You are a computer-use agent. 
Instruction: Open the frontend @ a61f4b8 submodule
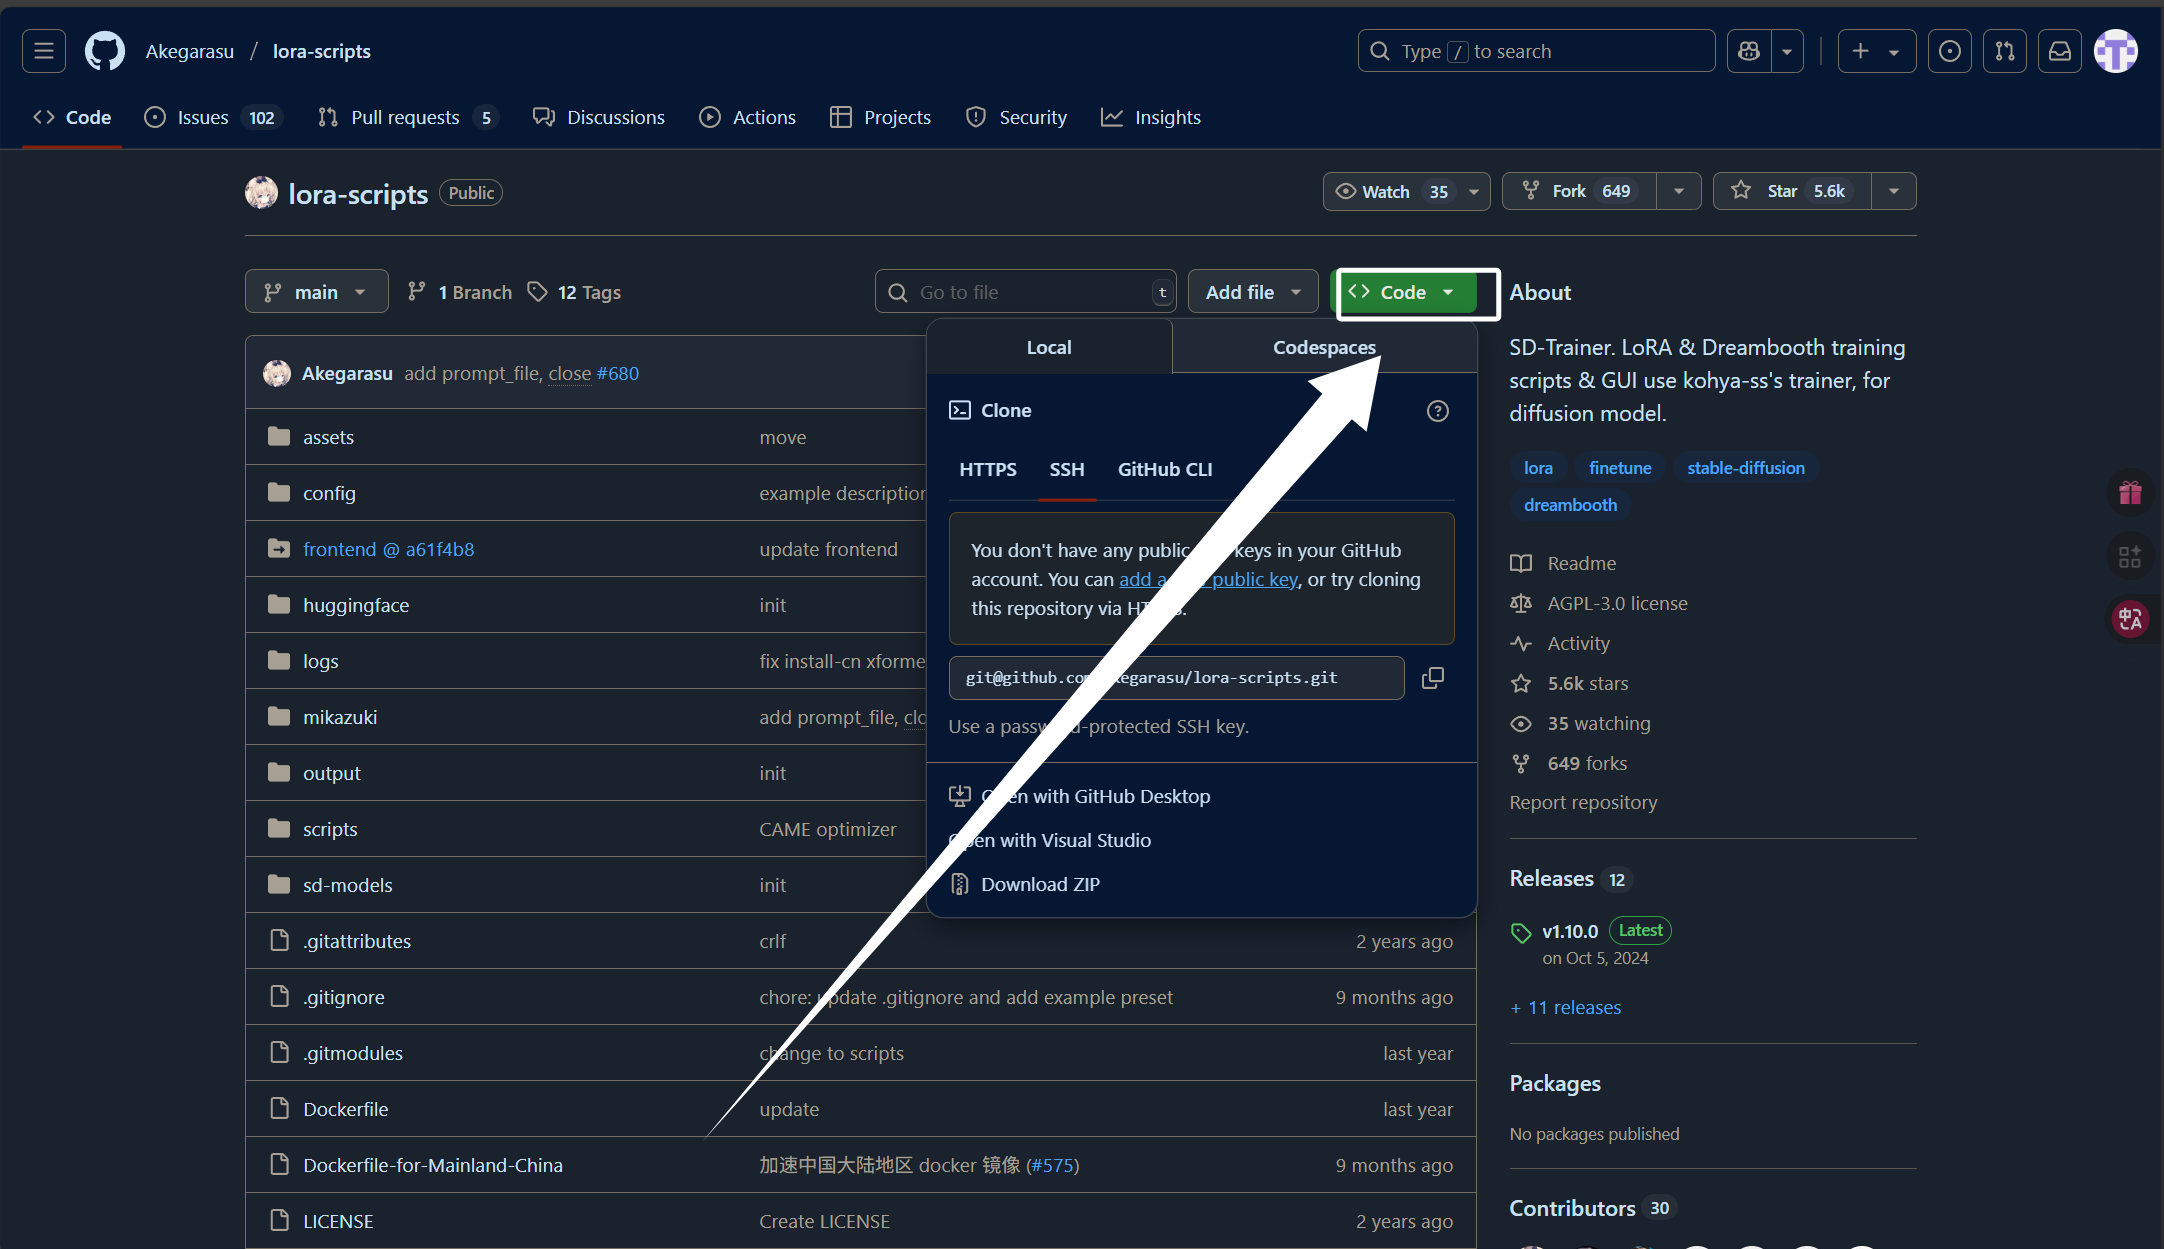388,549
